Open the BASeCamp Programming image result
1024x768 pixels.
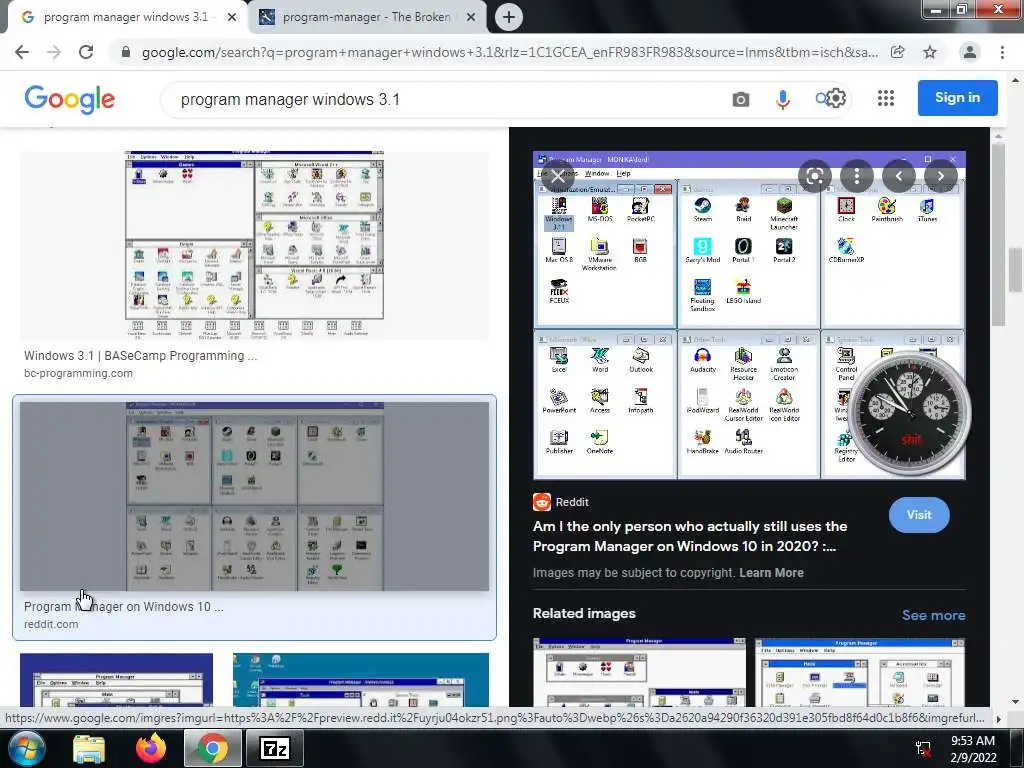254,246
